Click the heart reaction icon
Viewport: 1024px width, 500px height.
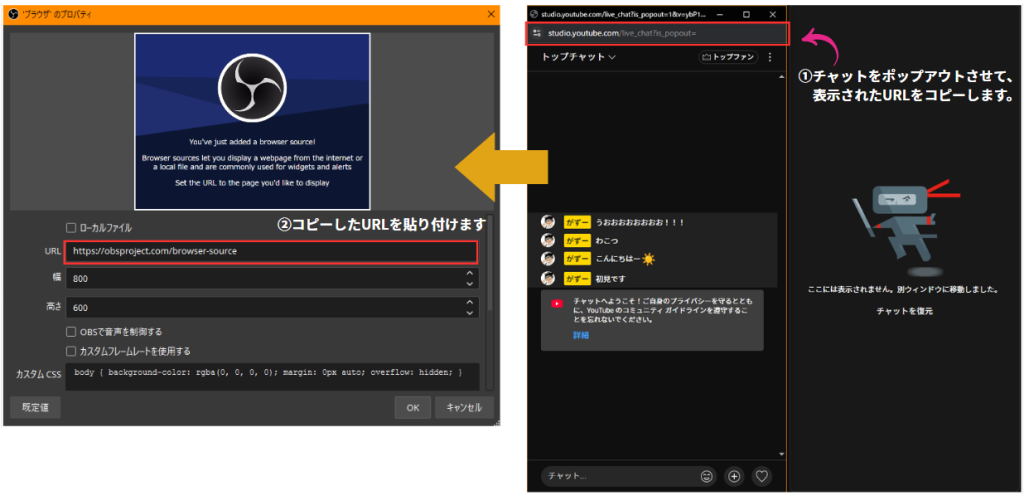pyautogui.click(x=761, y=477)
